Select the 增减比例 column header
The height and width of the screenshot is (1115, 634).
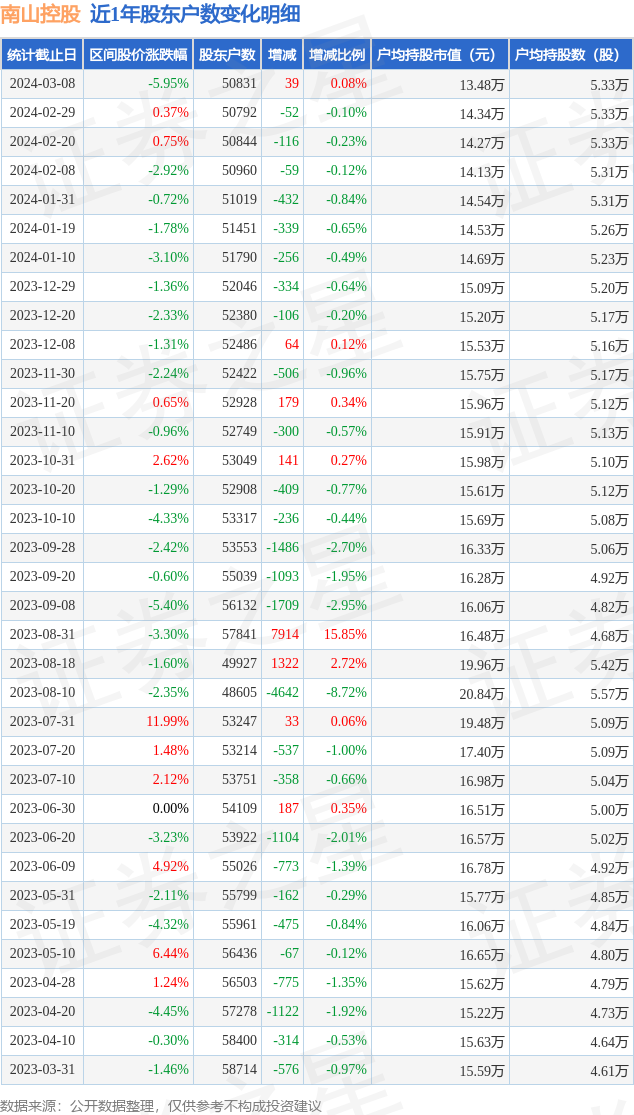coord(337,55)
